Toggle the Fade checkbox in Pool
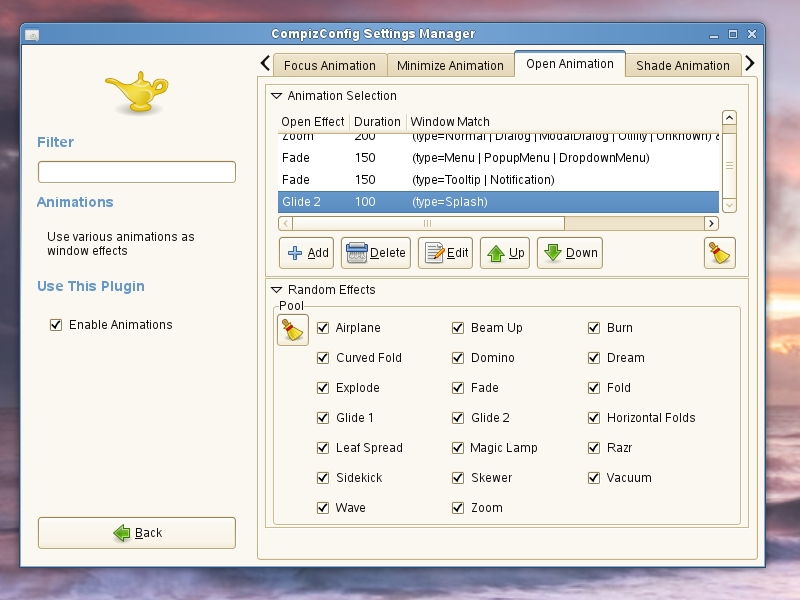The height and width of the screenshot is (600, 800). point(458,388)
